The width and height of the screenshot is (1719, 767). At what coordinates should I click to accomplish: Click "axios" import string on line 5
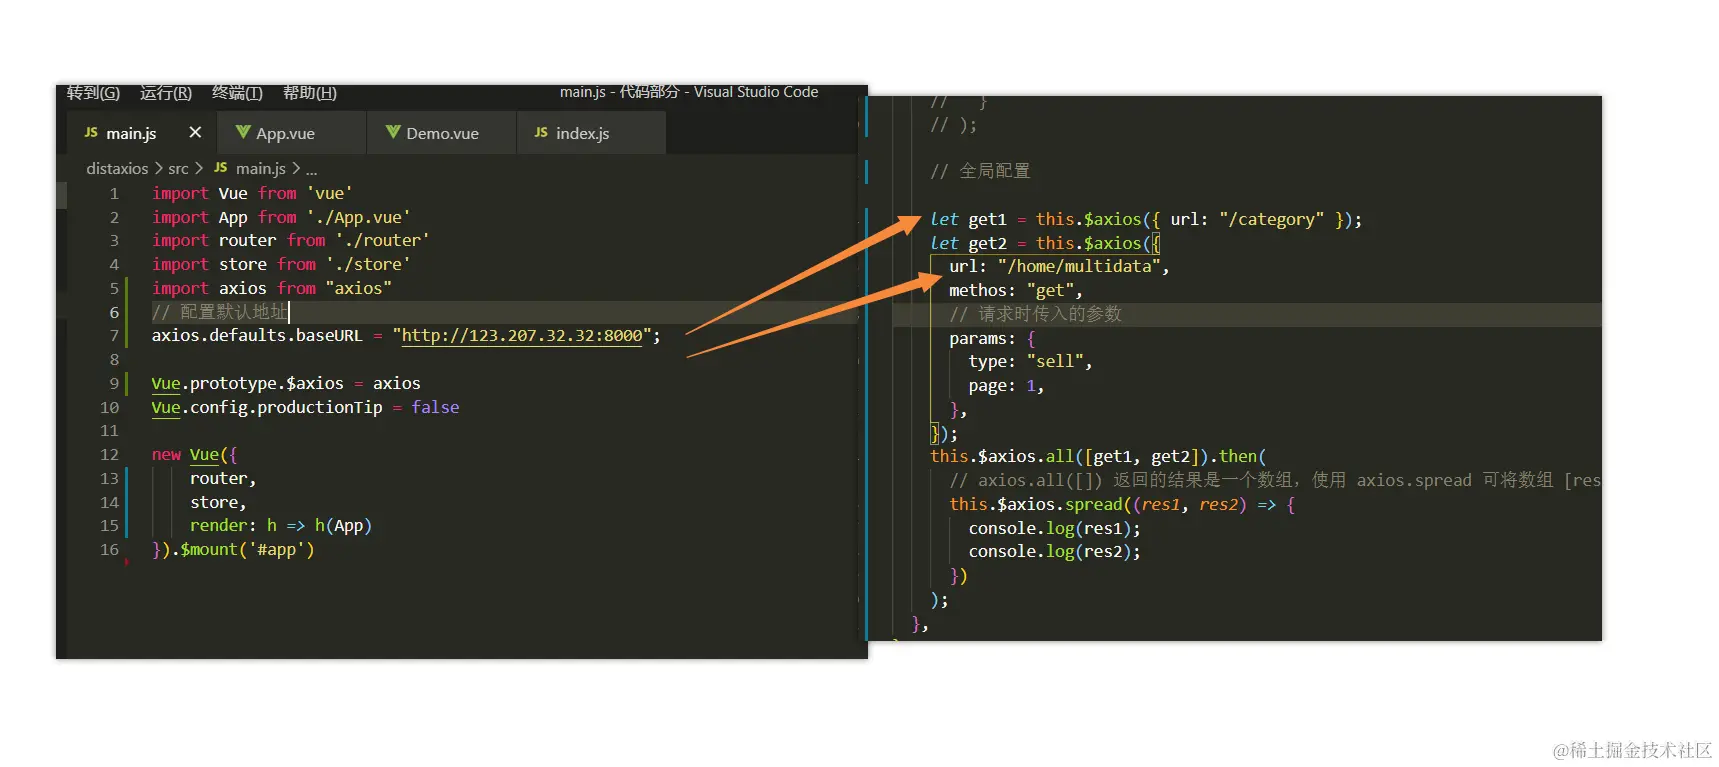[x=359, y=289]
